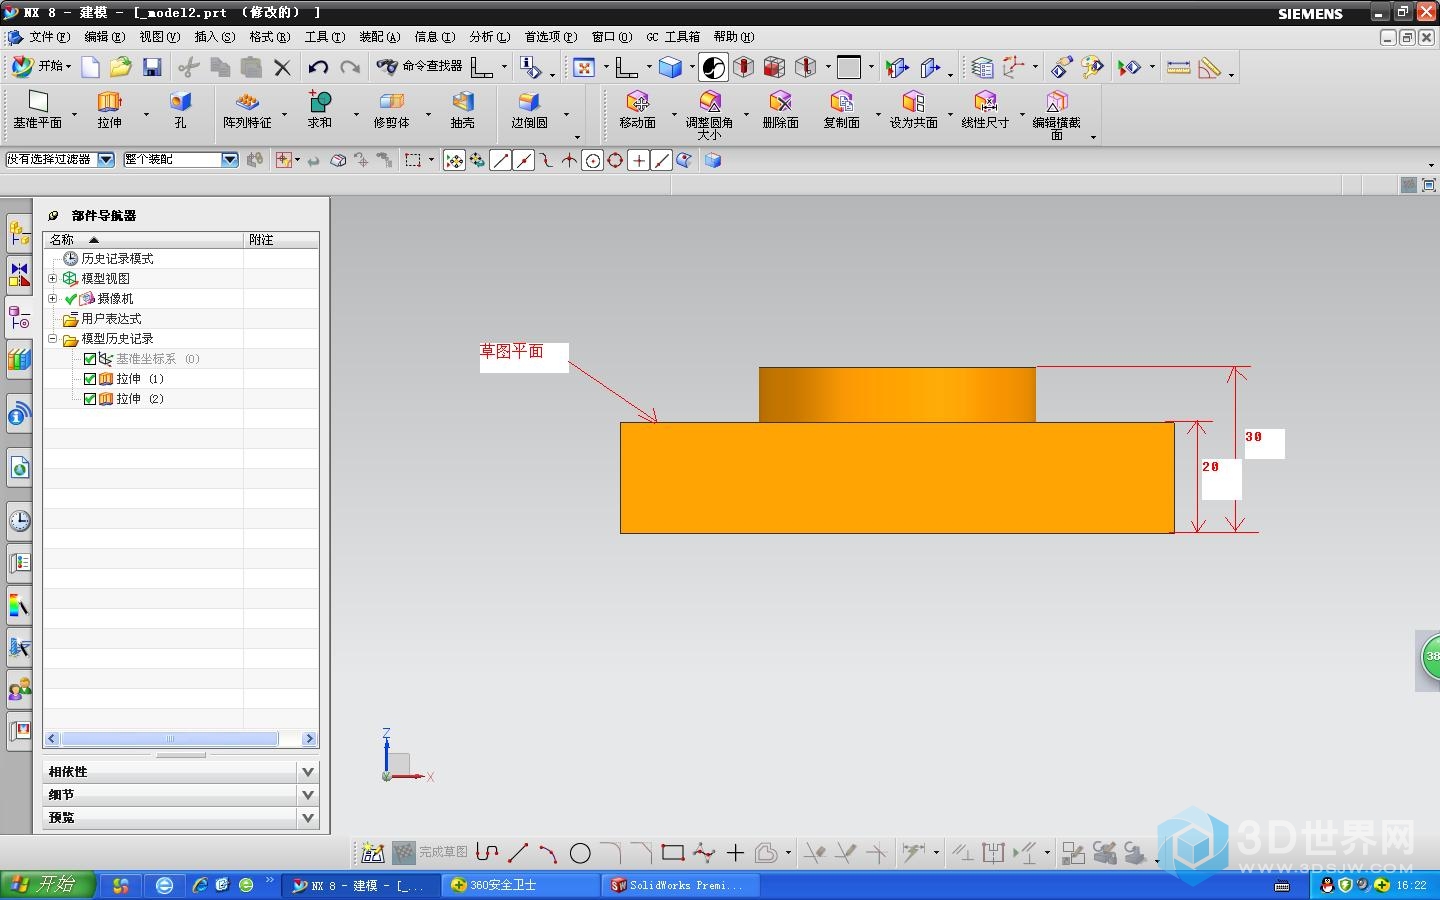Viewport: 1440px width, 900px height.
Task: Click the 开始 application start button
Action: [40, 67]
